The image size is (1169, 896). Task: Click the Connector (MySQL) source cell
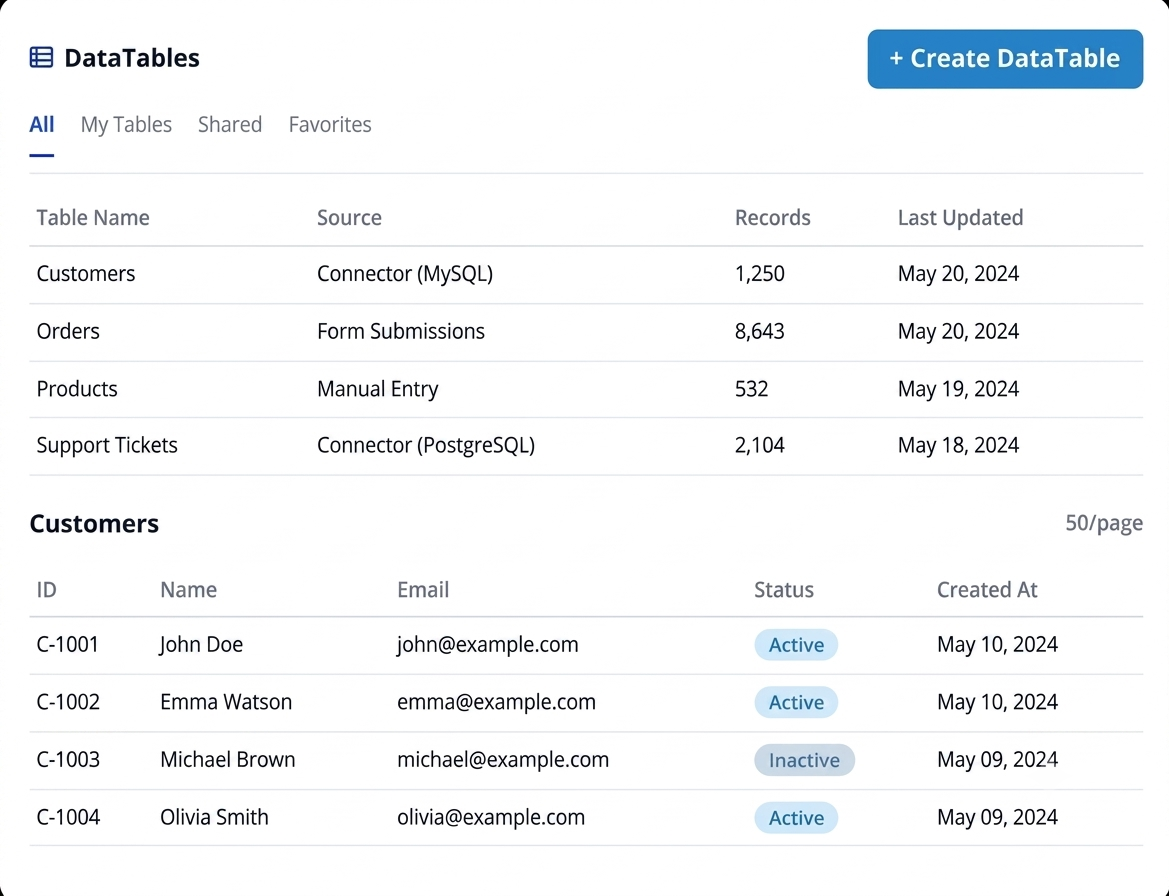[405, 274]
